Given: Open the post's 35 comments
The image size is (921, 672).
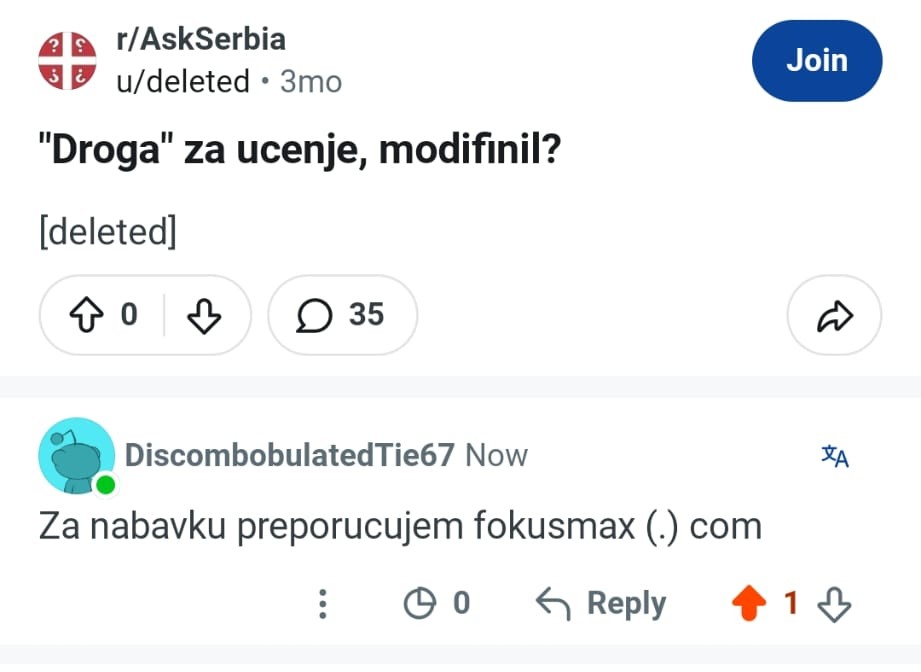Looking at the screenshot, I should click(342, 315).
